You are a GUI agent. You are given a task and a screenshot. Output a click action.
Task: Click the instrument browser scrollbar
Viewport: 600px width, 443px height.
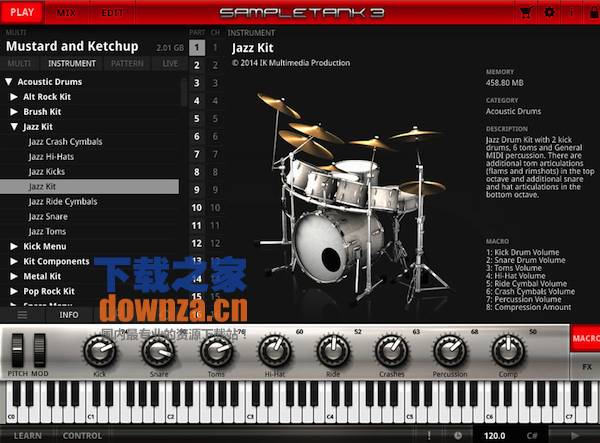184,92
